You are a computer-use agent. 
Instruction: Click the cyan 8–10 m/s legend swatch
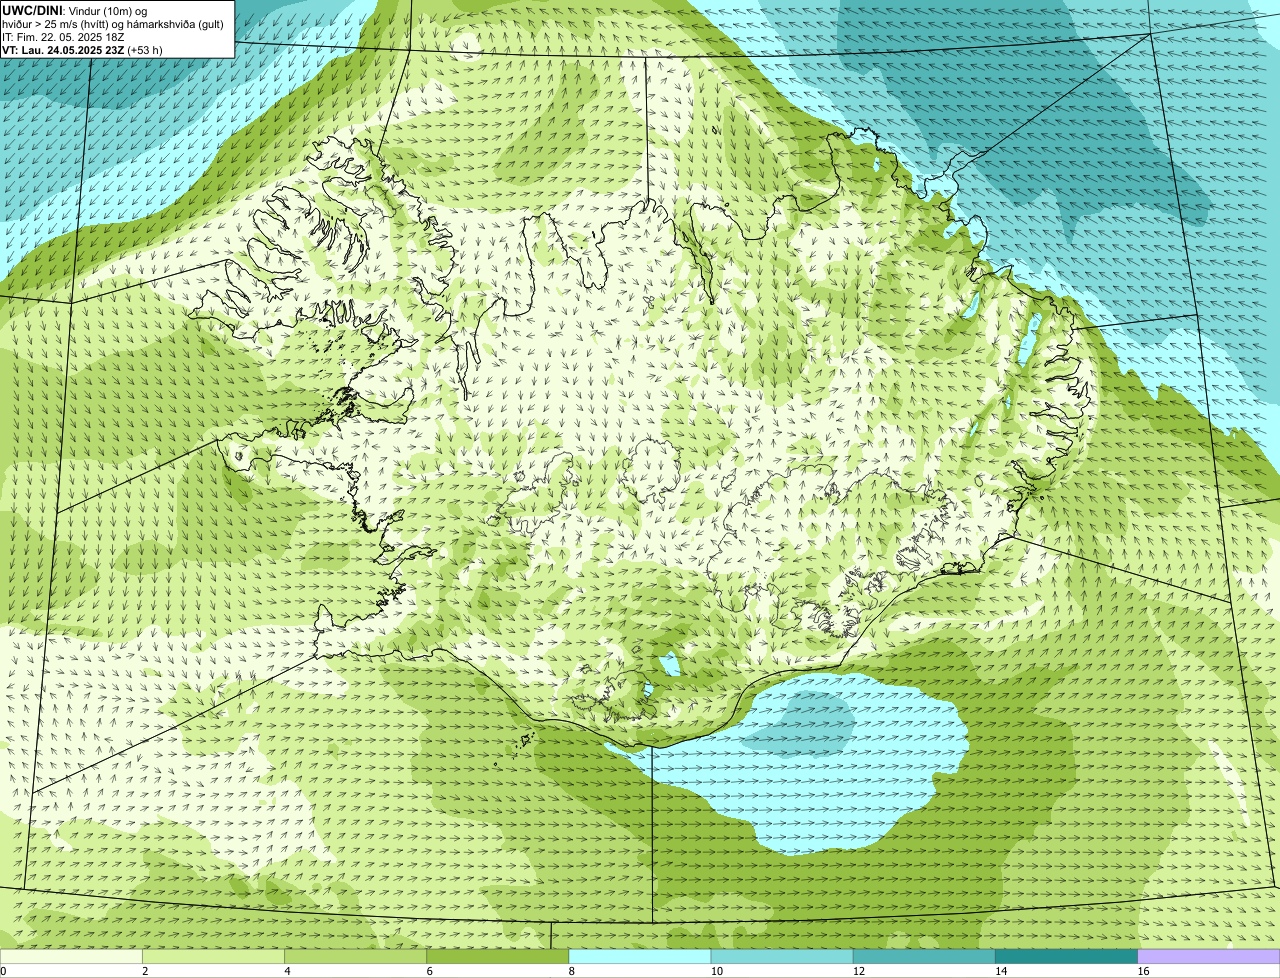[640, 956]
